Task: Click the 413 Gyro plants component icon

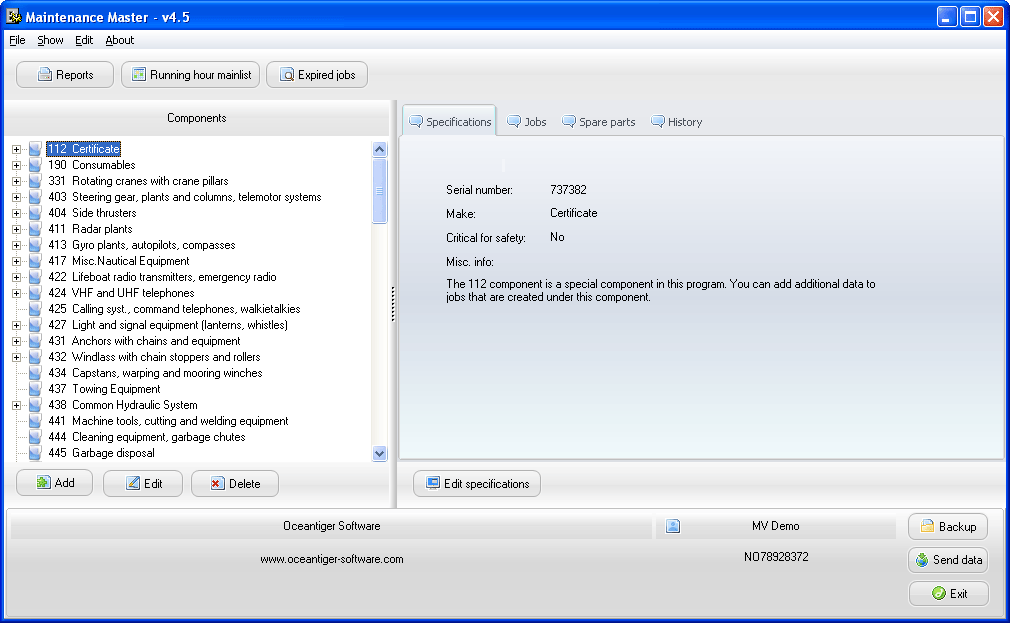Action: click(35, 245)
